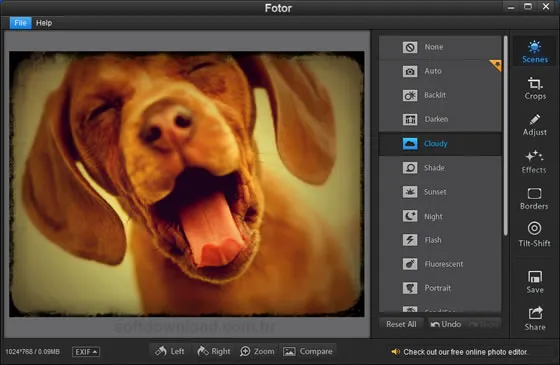Select the Cloudy scene icon
This screenshot has height=365, width=560.
(x=410, y=144)
